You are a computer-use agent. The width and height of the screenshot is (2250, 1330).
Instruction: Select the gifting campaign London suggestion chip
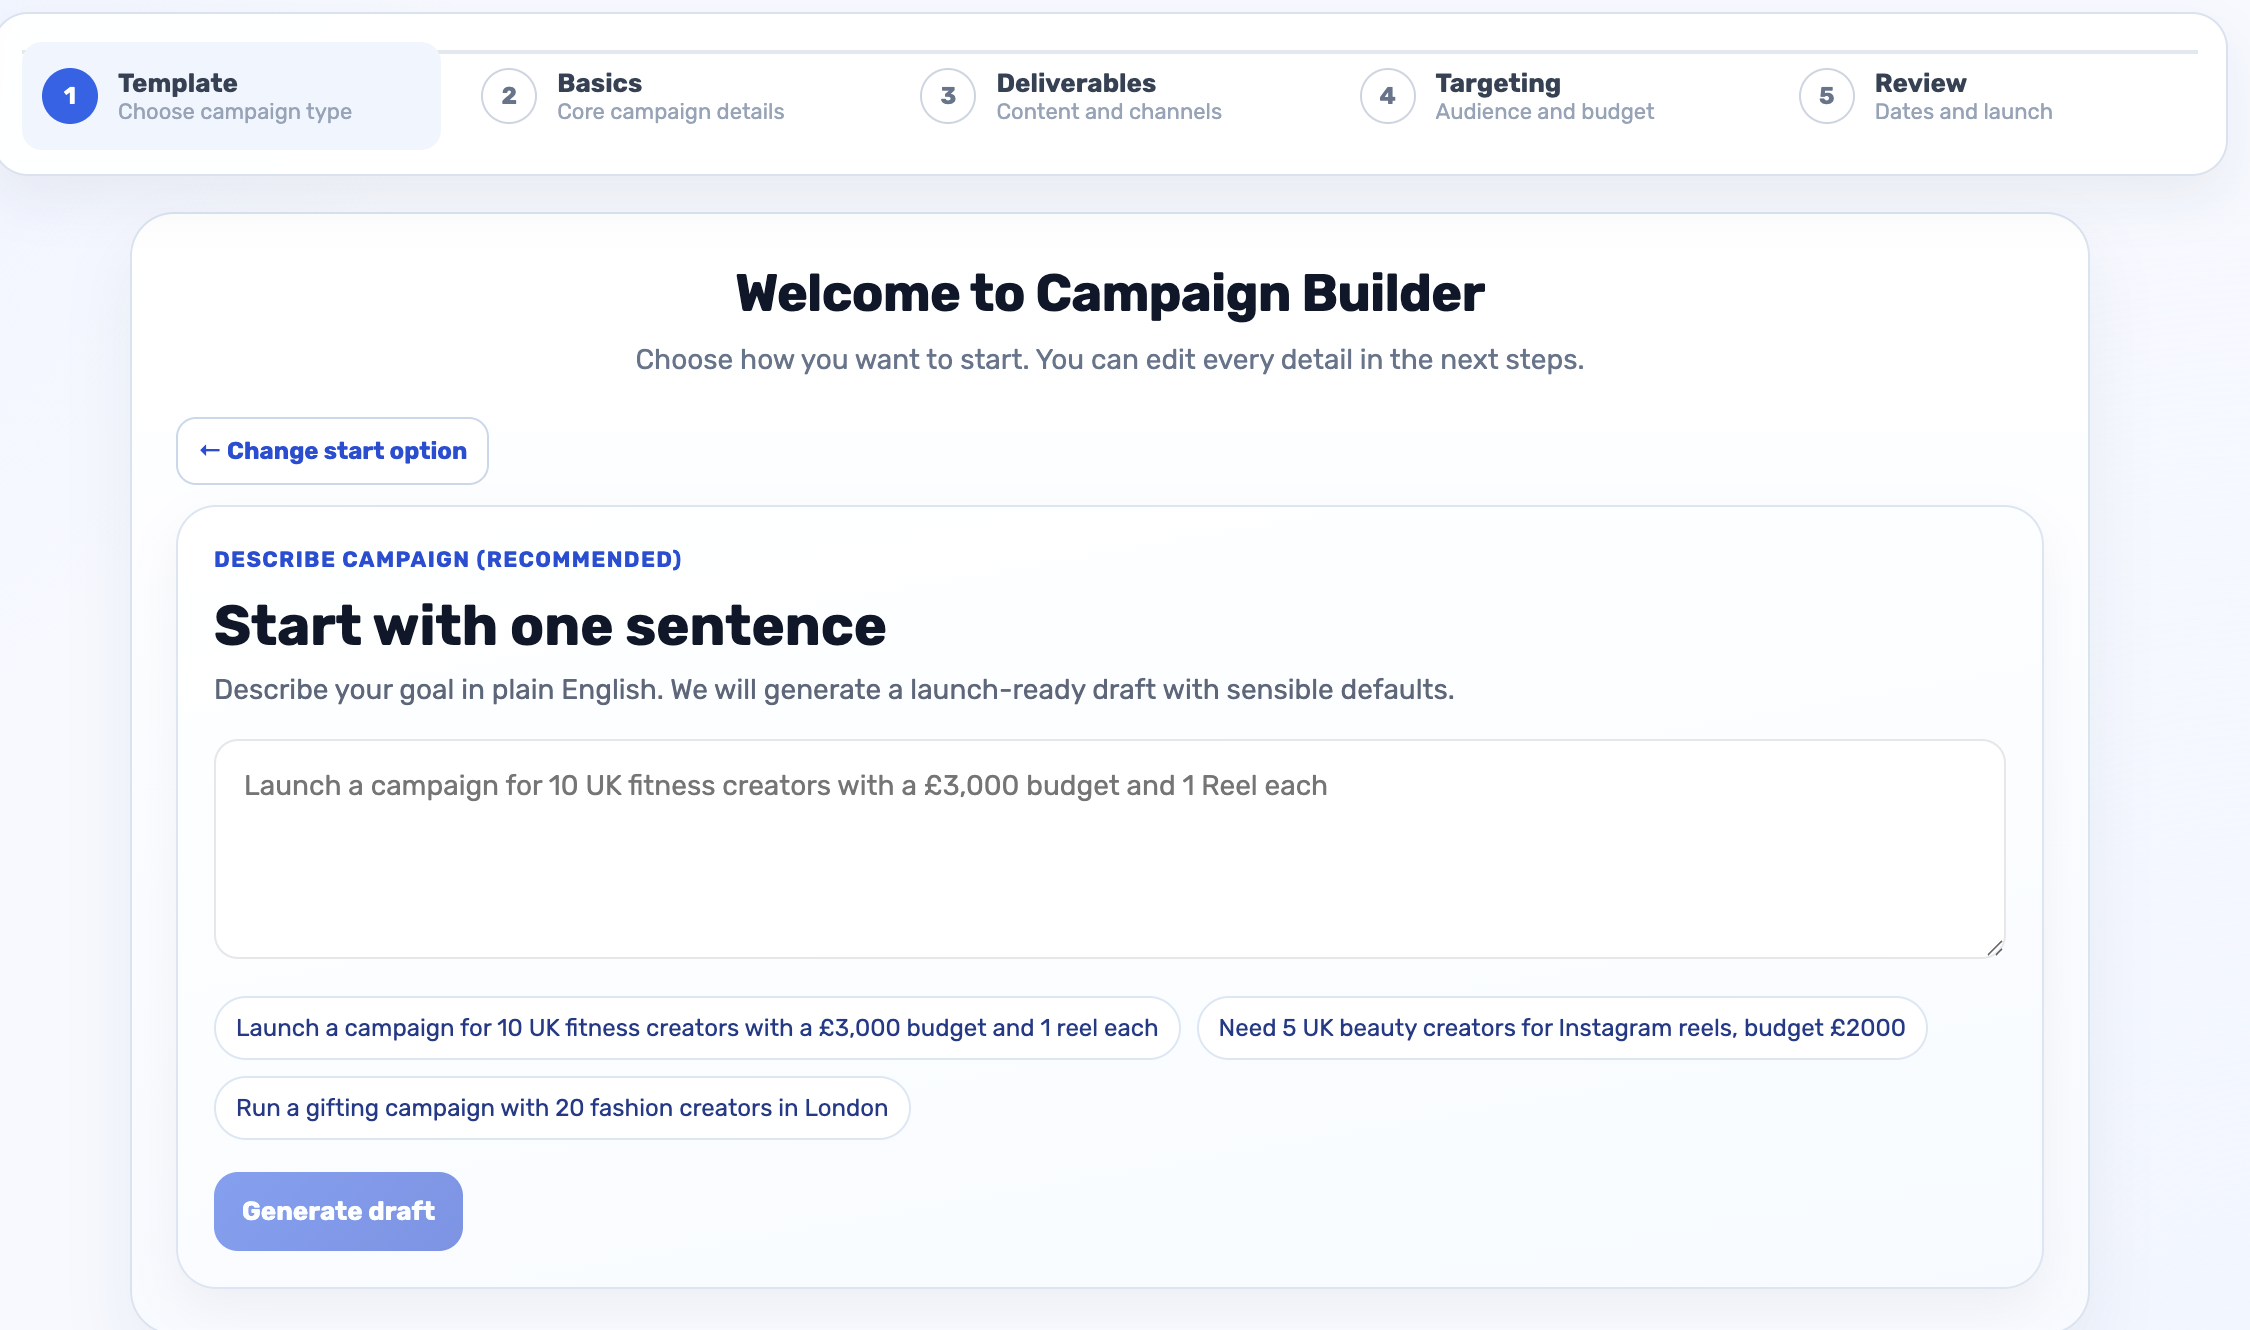pos(561,1108)
